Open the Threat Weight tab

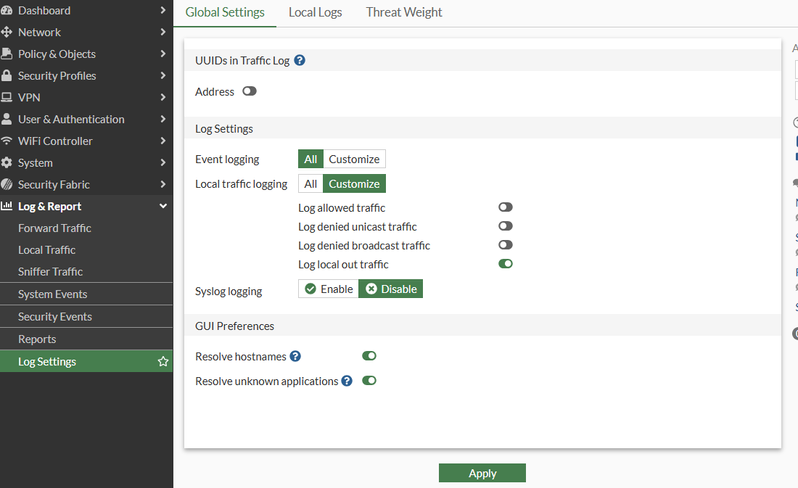tap(404, 13)
